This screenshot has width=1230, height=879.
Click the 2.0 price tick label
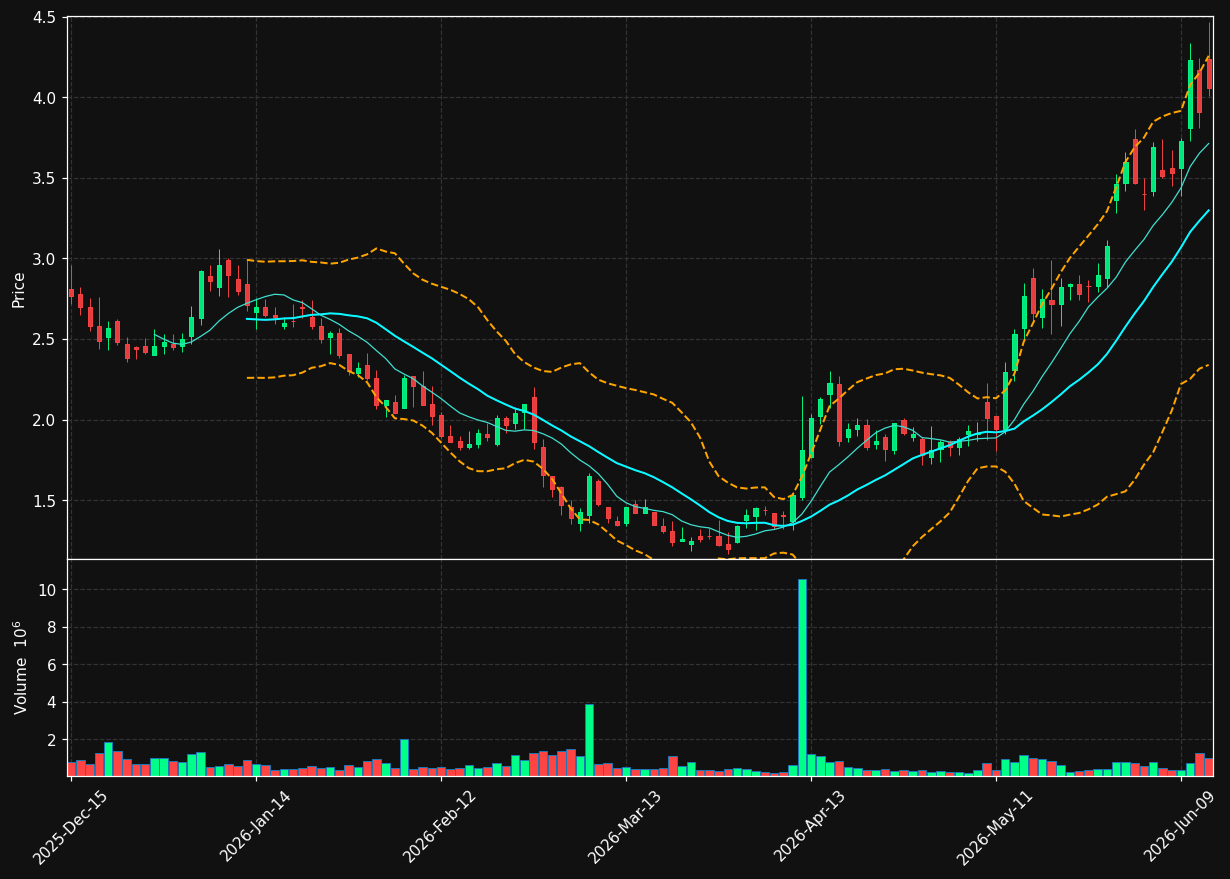coord(46,420)
